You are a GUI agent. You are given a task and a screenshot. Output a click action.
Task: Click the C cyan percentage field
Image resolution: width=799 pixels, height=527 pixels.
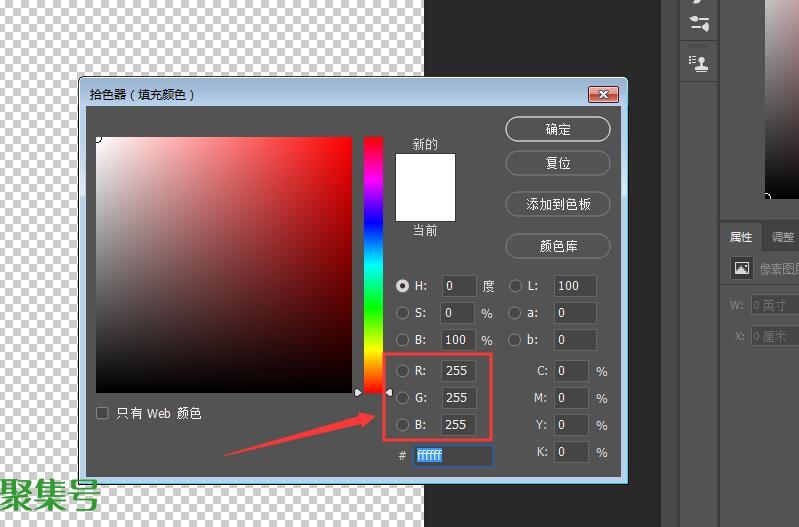(x=571, y=371)
